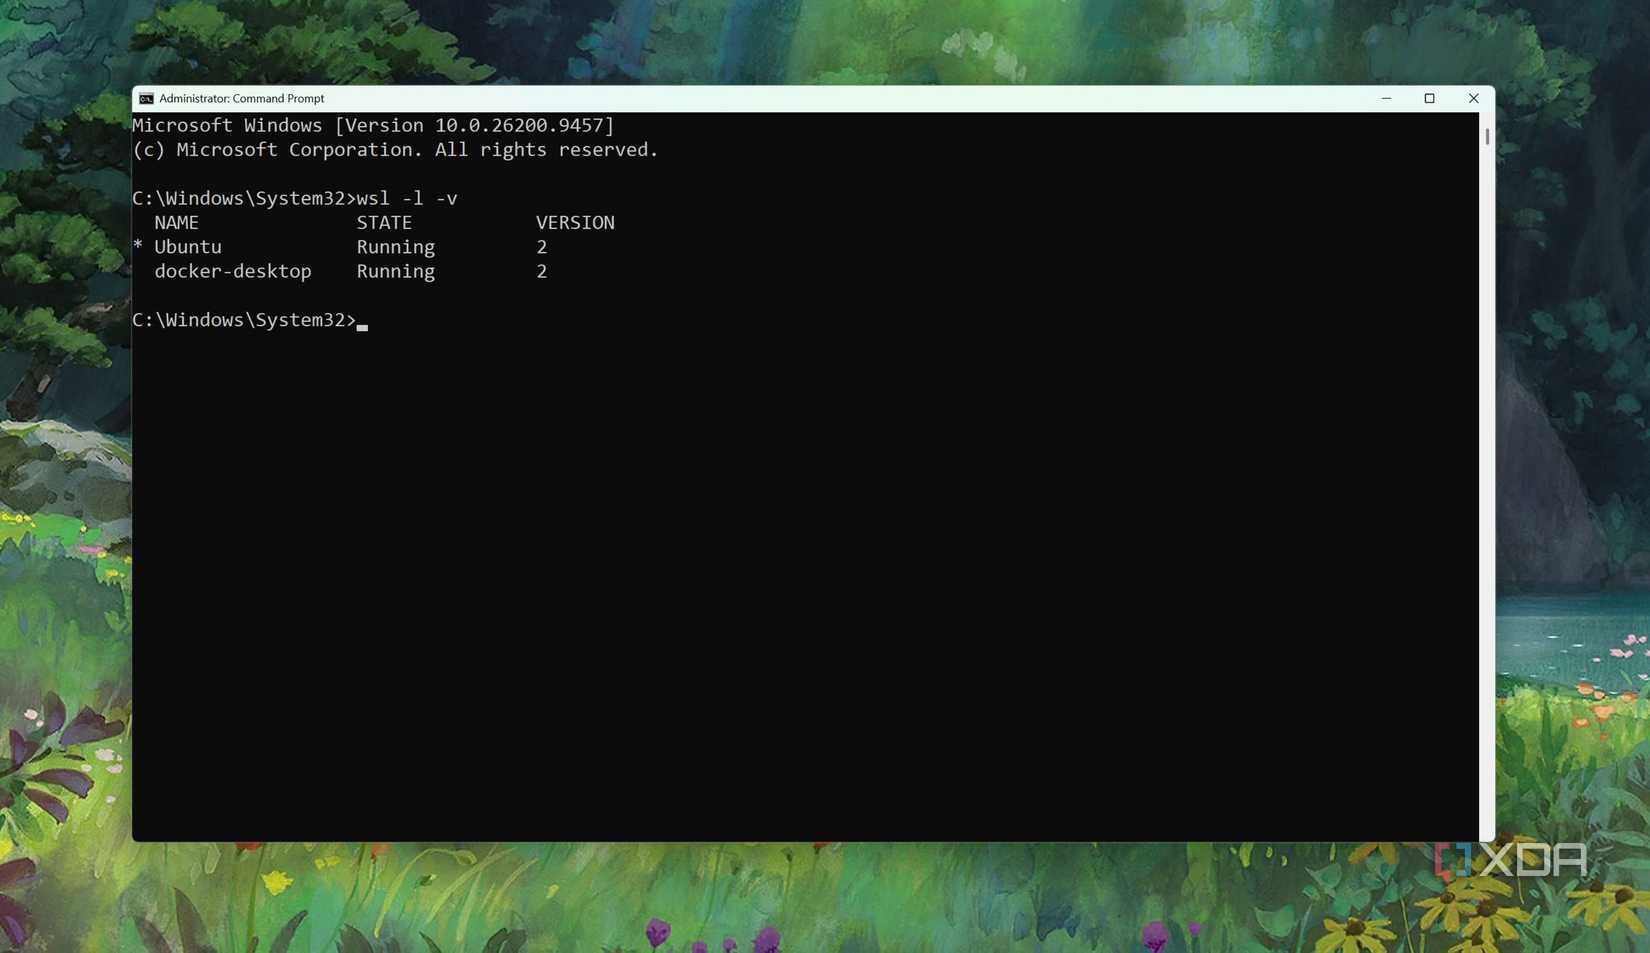This screenshot has width=1650, height=953.
Task: Click the NAME column header
Action: (176, 223)
